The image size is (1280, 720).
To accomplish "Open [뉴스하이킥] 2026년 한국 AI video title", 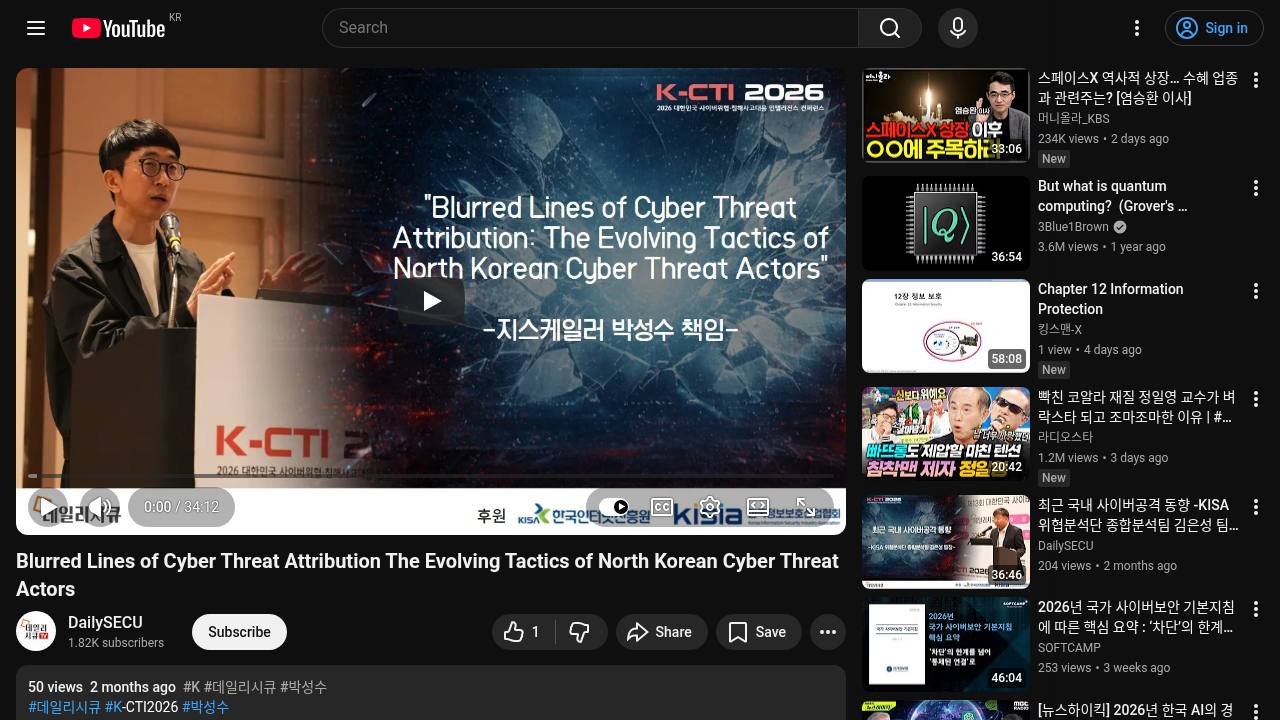I will click(x=1135, y=710).
